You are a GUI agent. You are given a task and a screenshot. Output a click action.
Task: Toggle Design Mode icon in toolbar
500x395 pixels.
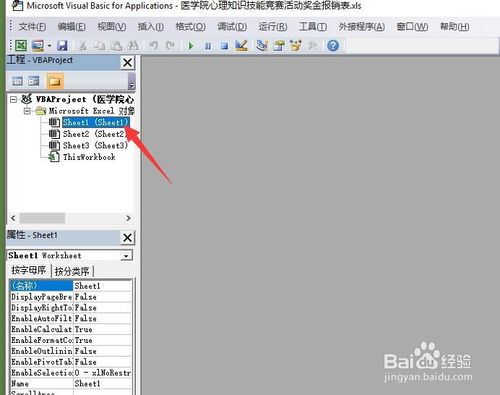pos(241,46)
